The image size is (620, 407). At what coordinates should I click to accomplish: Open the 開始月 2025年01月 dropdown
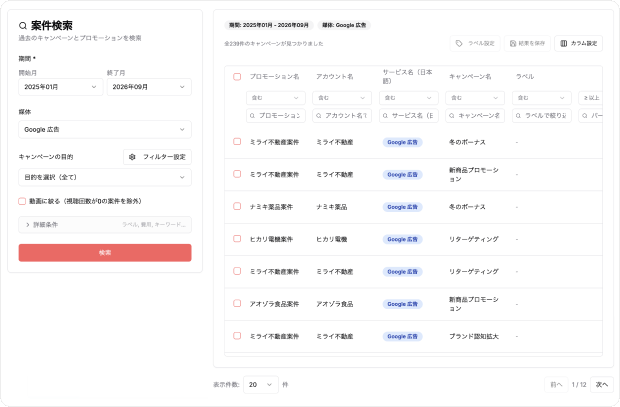pyautogui.click(x=60, y=87)
